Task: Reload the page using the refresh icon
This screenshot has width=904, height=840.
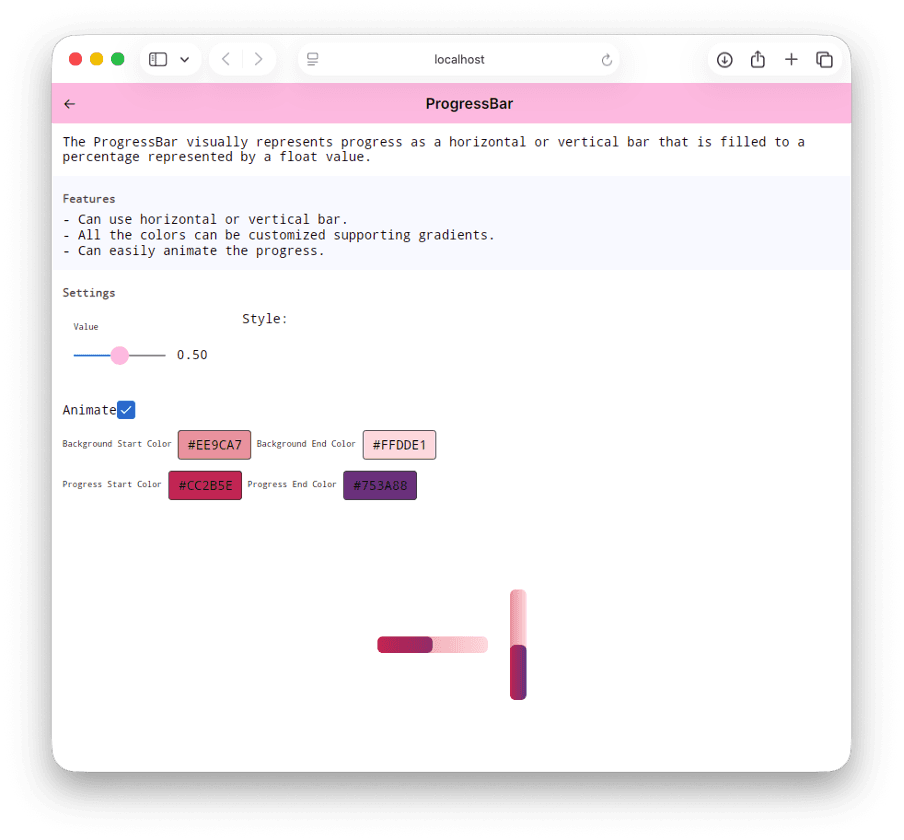Action: click(x=606, y=60)
